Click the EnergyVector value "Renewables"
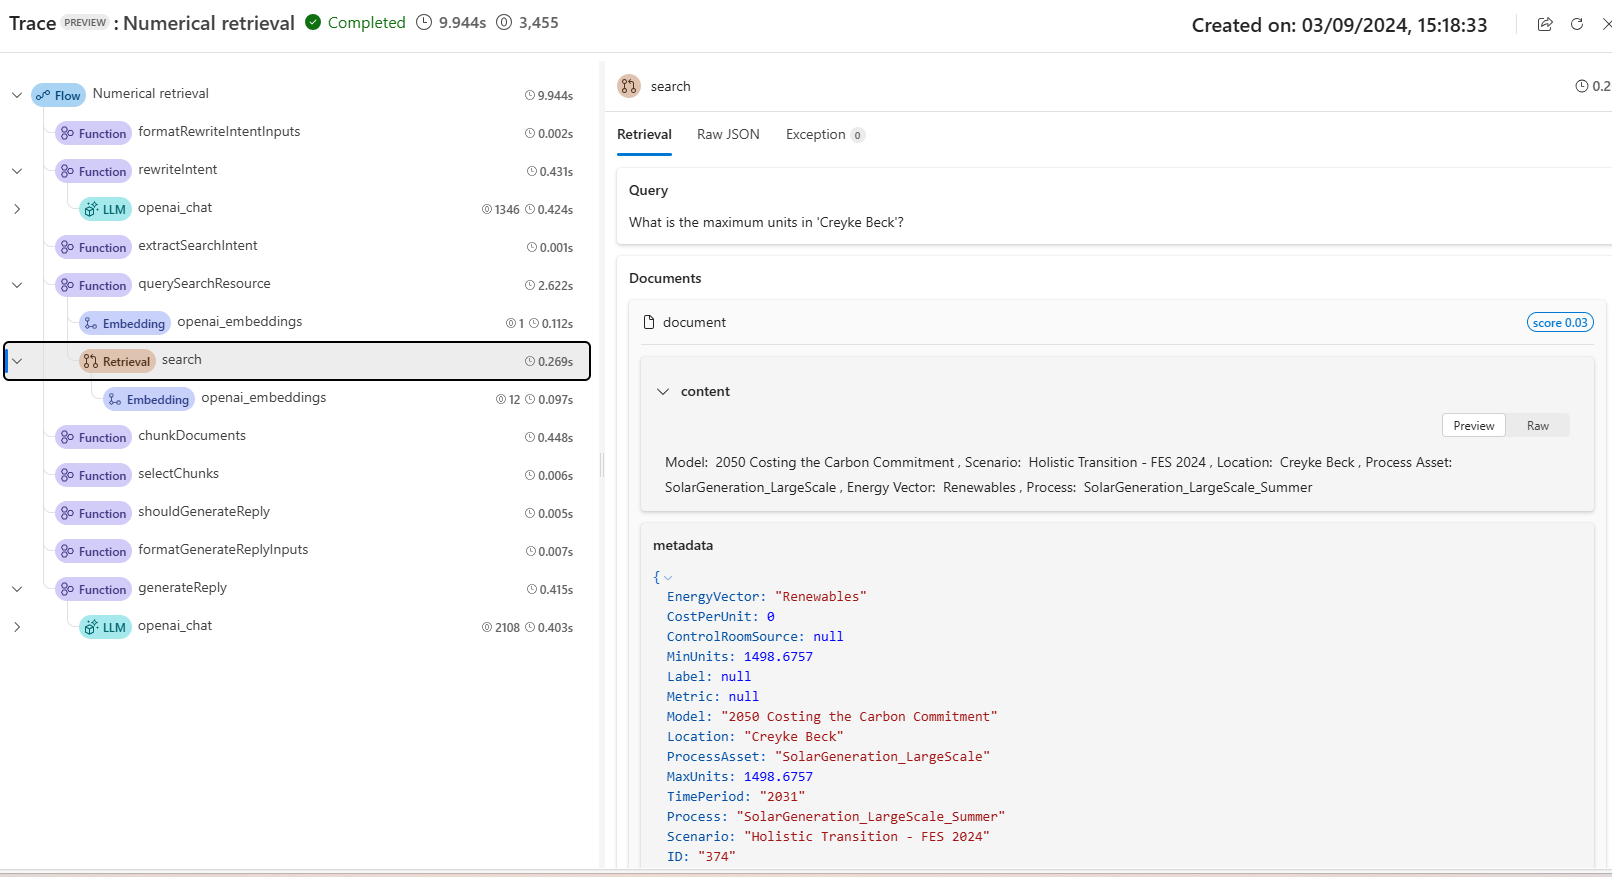The height and width of the screenshot is (877, 1612). (821, 596)
